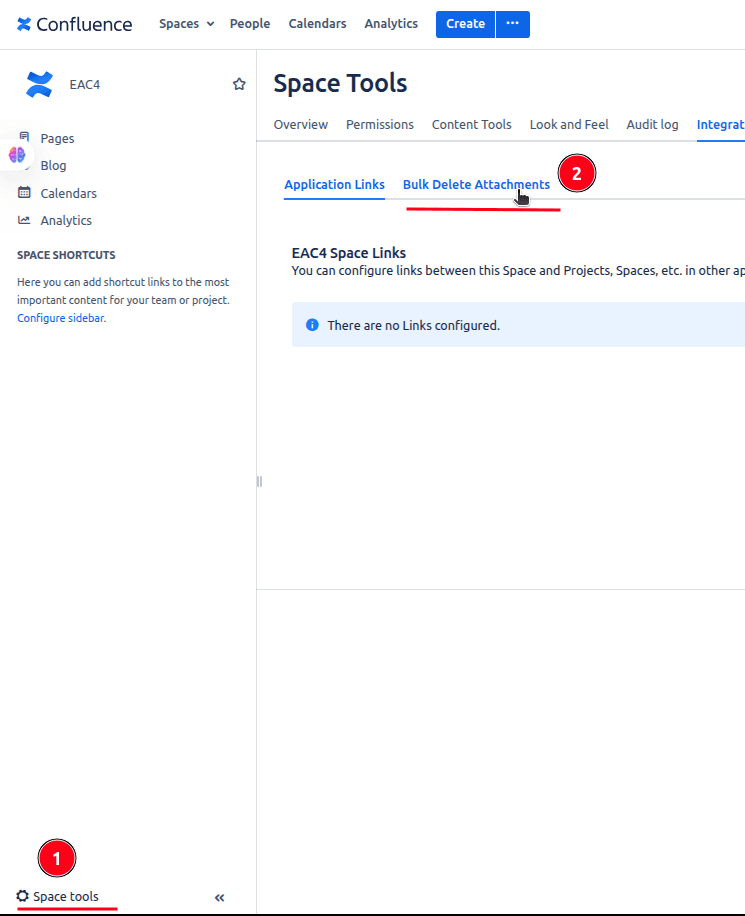Click the Space tools gear icon
The image size is (745, 916).
click(x=23, y=897)
